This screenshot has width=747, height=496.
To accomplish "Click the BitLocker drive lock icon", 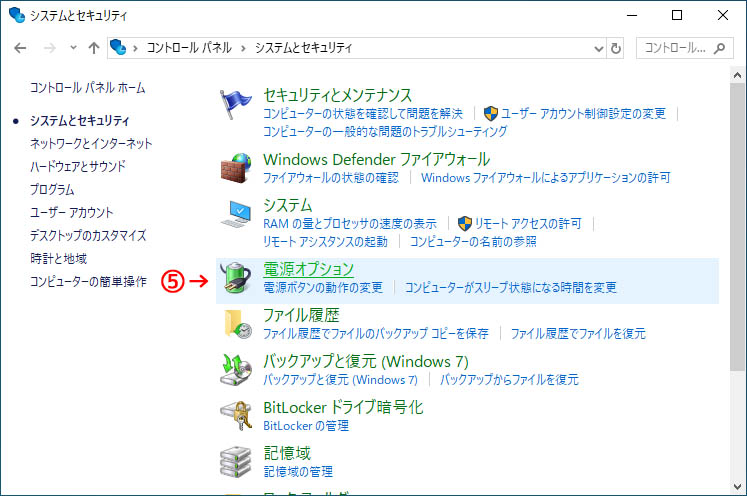I will (x=235, y=415).
